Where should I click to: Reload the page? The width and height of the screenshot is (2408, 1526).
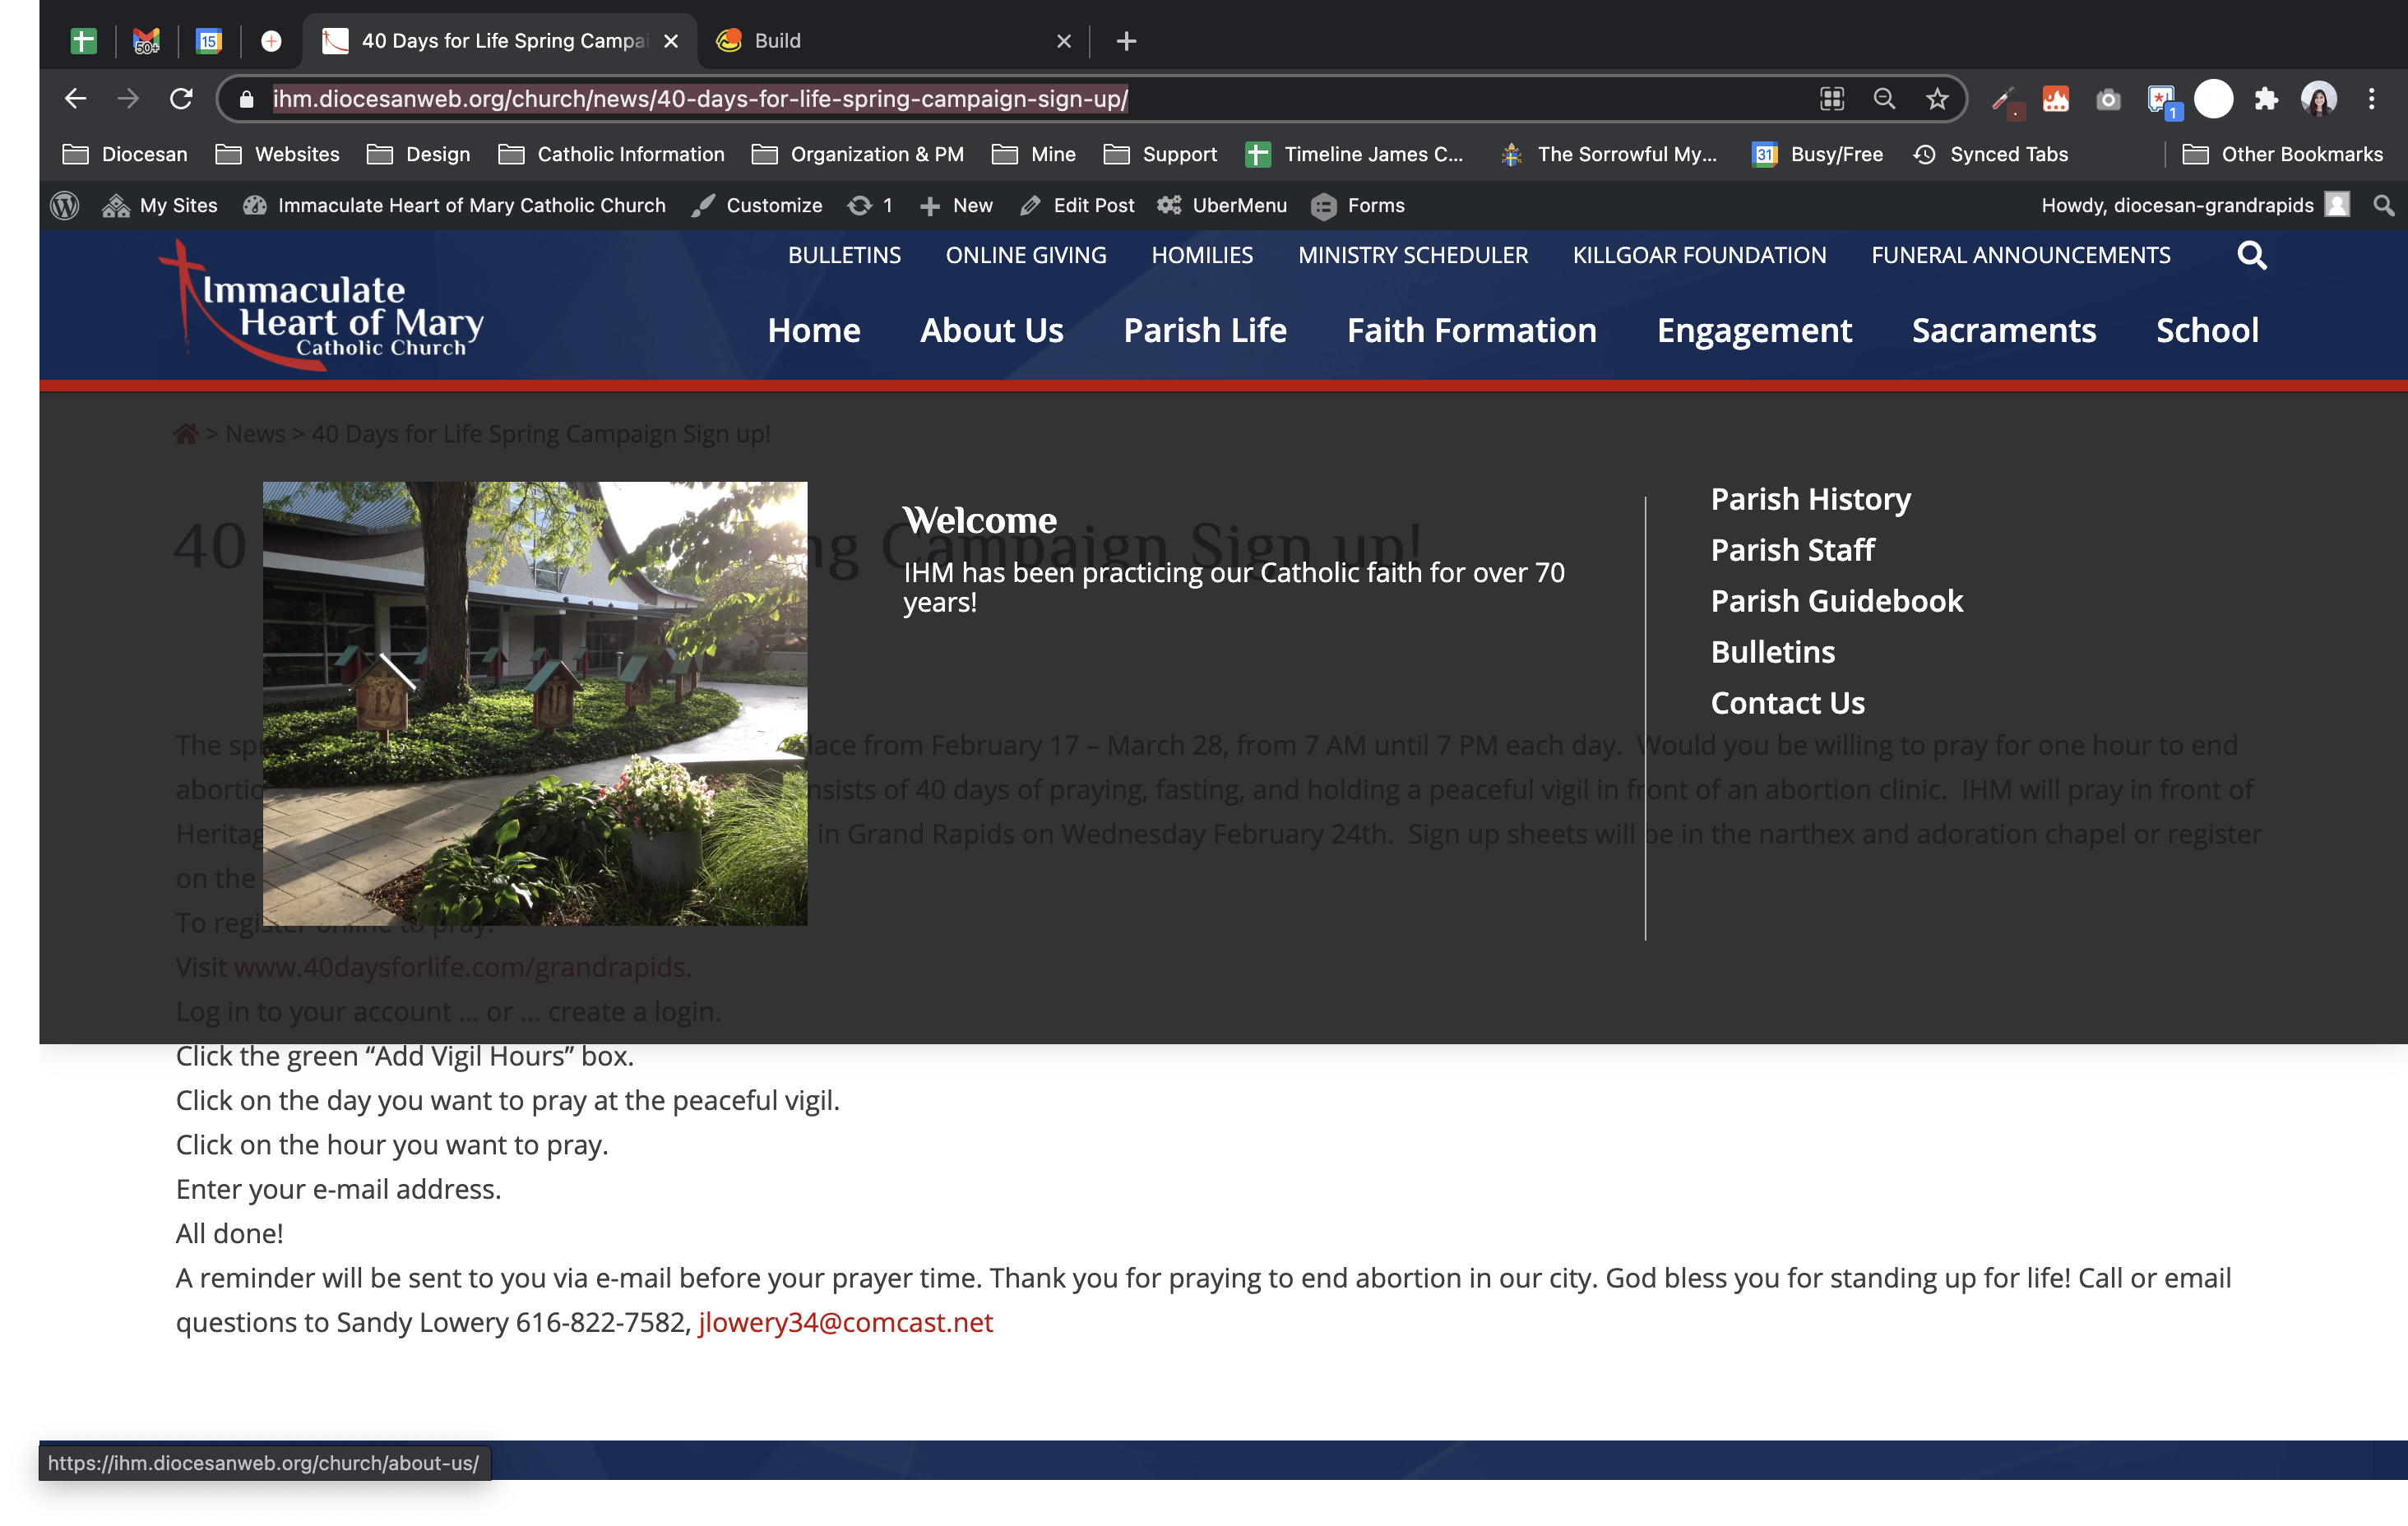pyautogui.click(x=181, y=99)
